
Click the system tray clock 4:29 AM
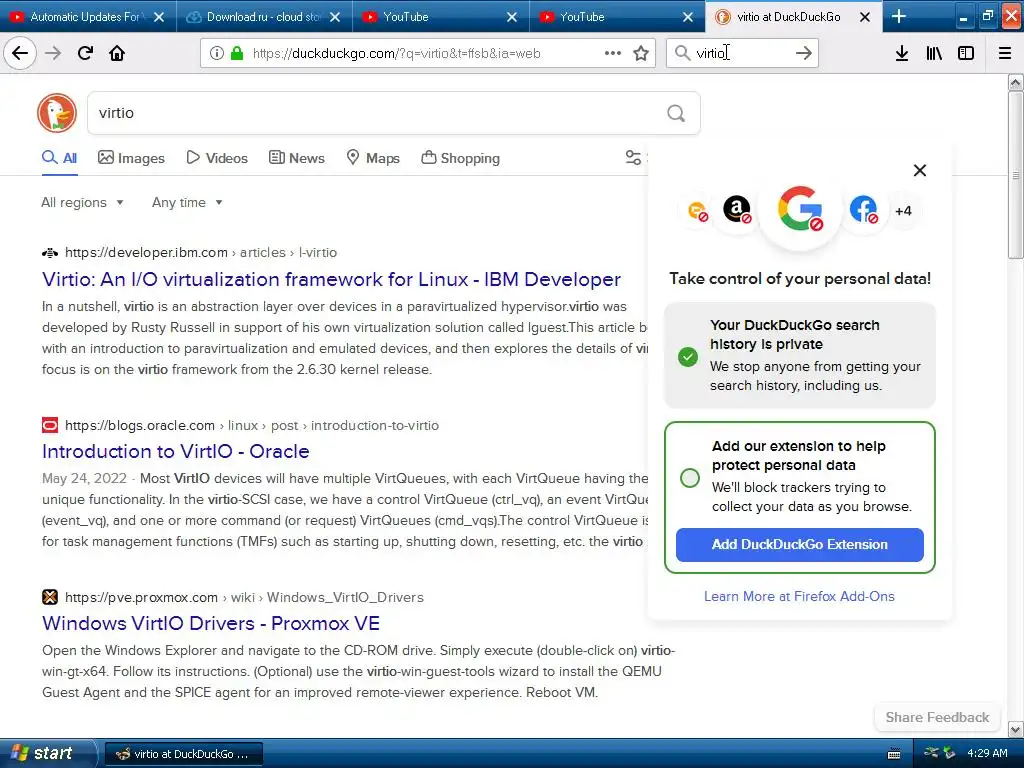click(x=987, y=753)
